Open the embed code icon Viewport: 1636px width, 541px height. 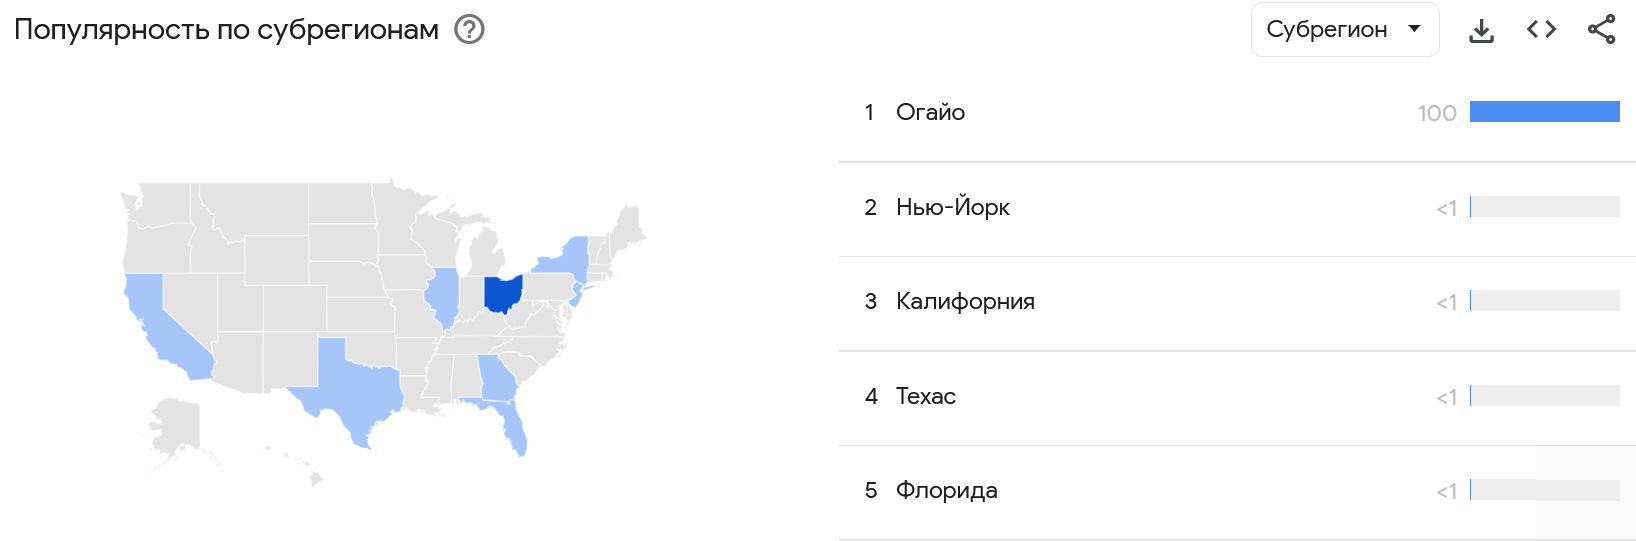(x=1541, y=30)
